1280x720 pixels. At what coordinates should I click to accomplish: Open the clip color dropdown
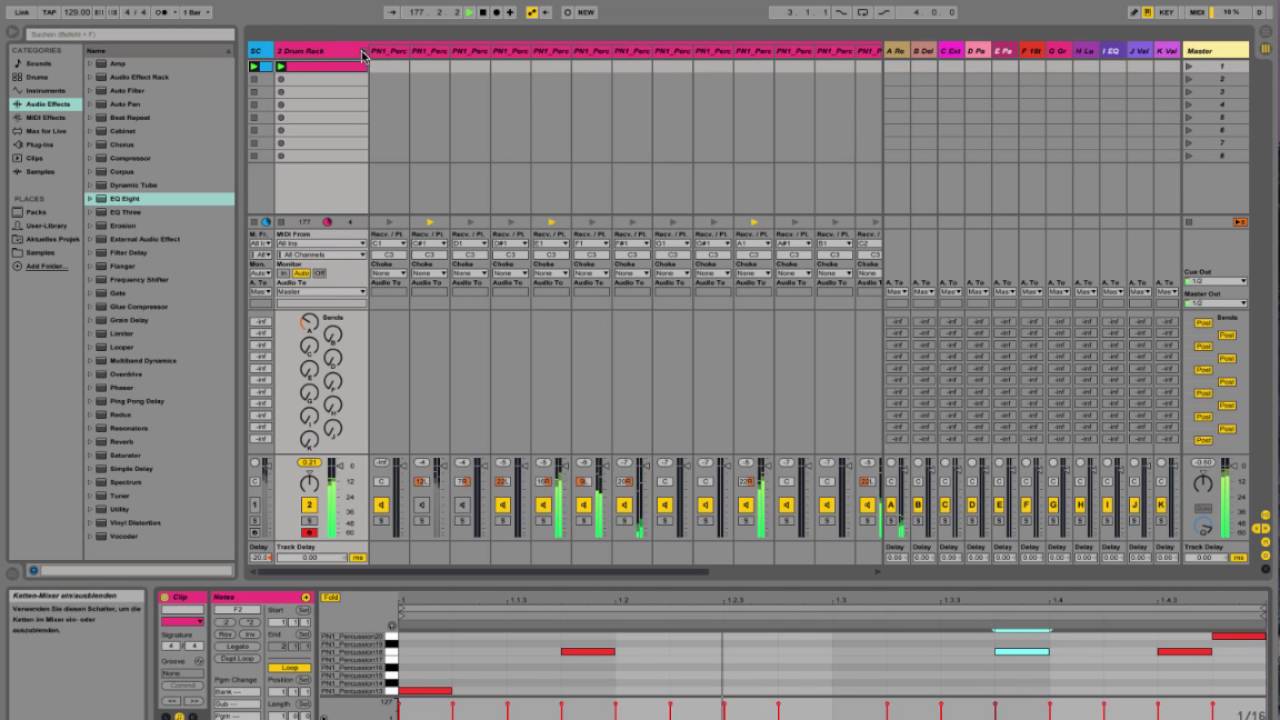[x=182, y=621]
